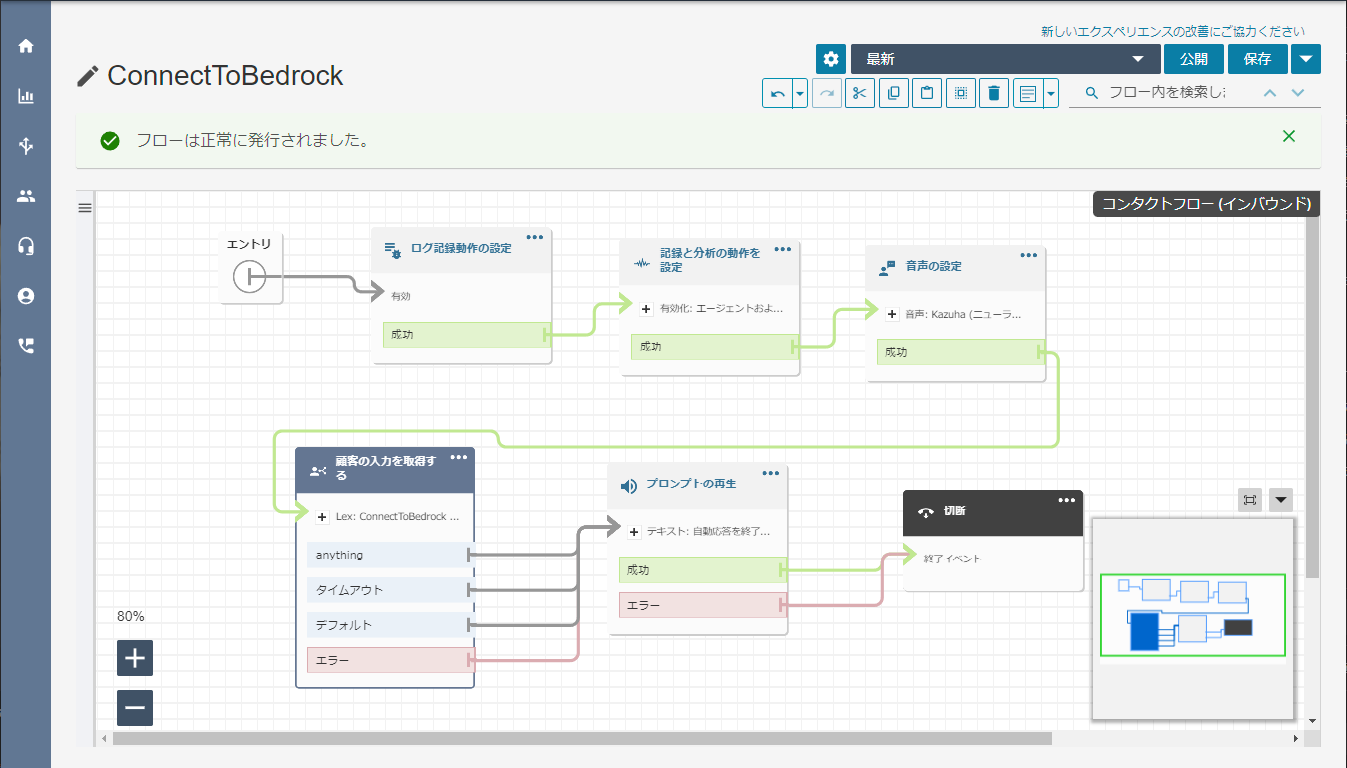This screenshot has height=768, width=1347.
Task: Click the paste clipboard toolbar icon
Action: [x=927, y=93]
